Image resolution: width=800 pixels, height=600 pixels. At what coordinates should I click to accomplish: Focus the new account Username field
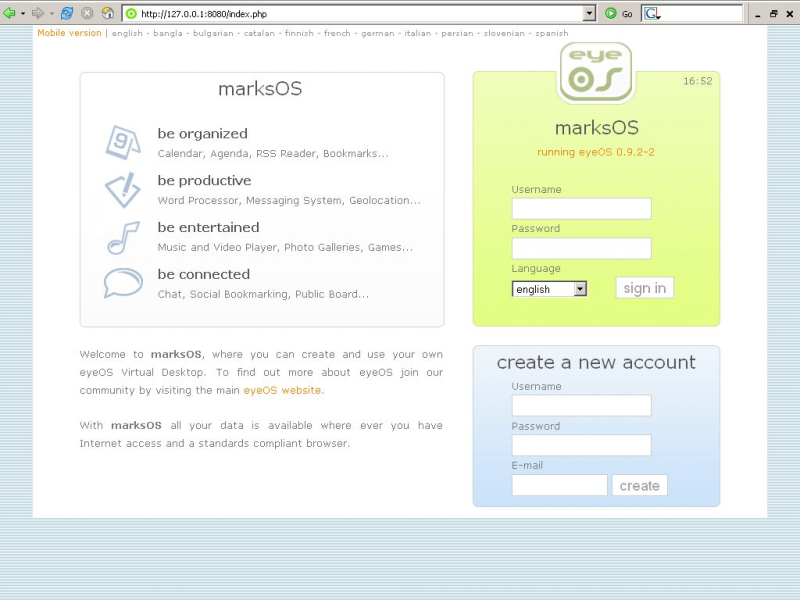[x=581, y=406]
